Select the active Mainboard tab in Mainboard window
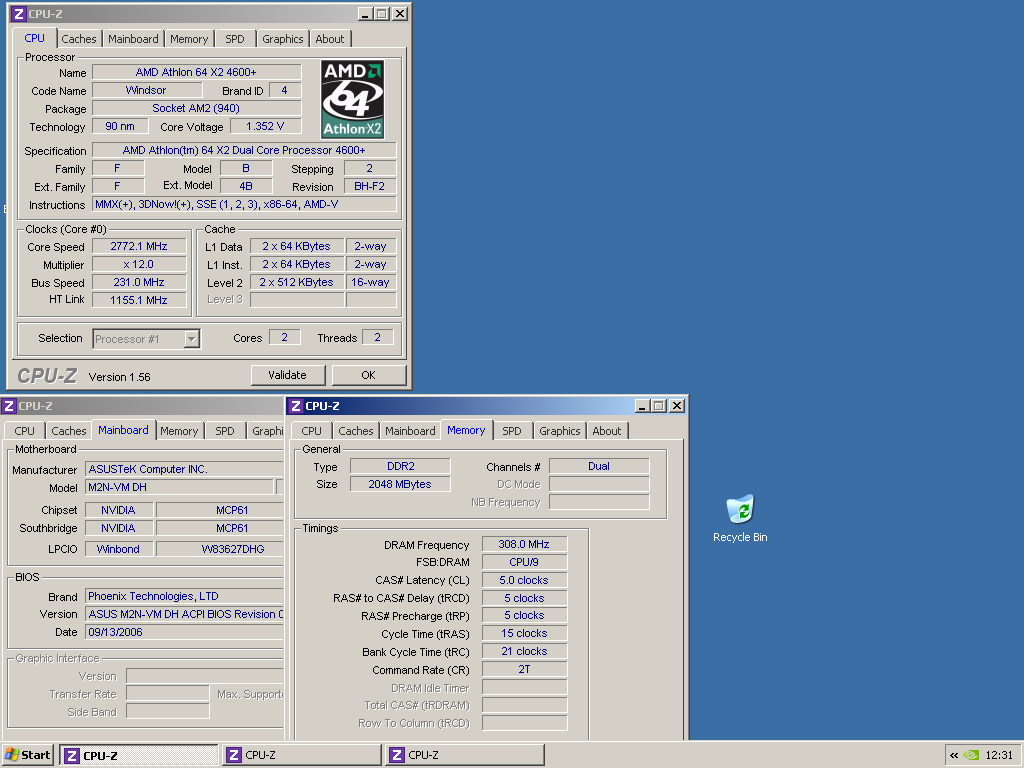 click(x=123, y=430)
